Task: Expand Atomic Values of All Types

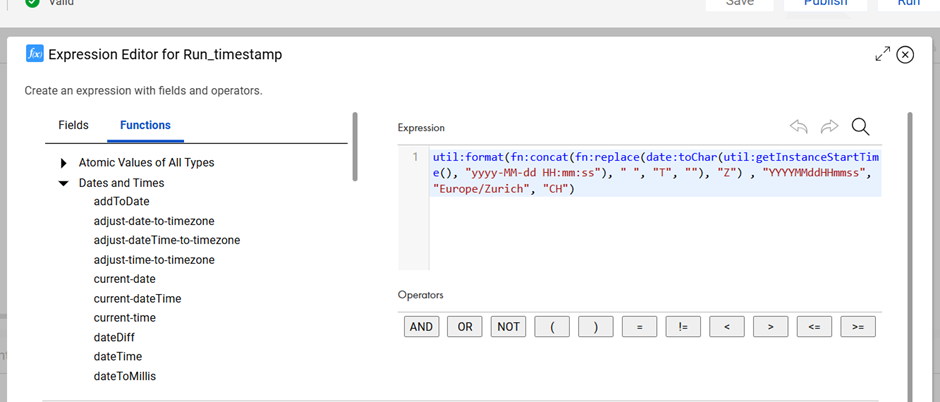Action: [x=64, y=163]
